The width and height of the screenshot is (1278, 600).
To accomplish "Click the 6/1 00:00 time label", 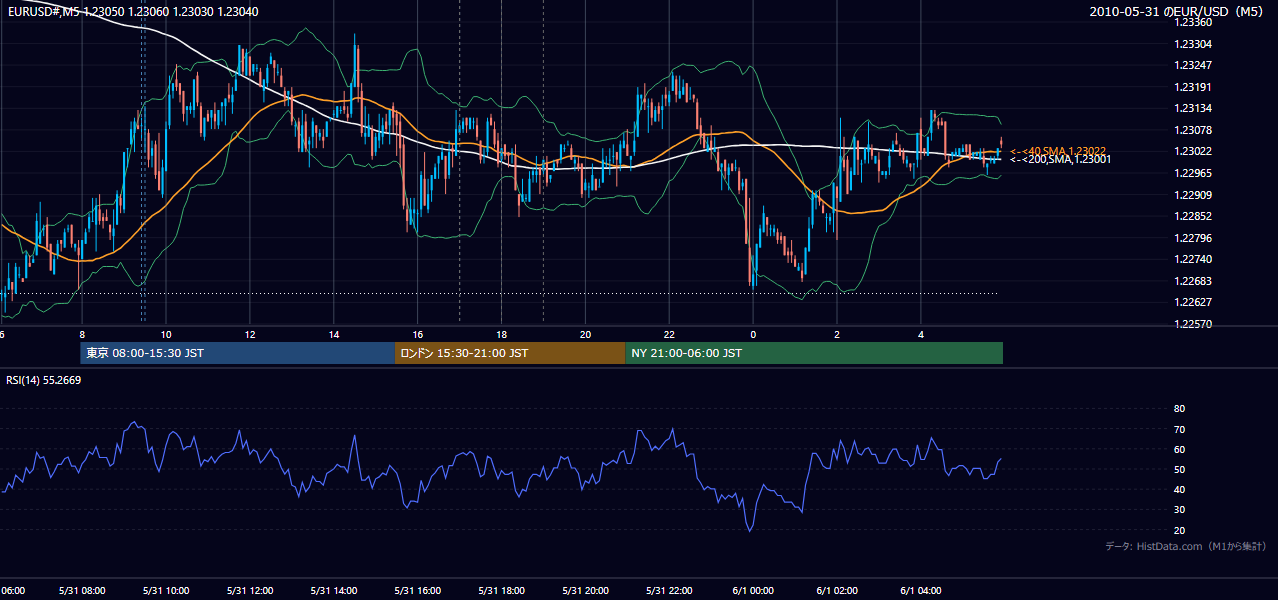I will tap(753, 591).
